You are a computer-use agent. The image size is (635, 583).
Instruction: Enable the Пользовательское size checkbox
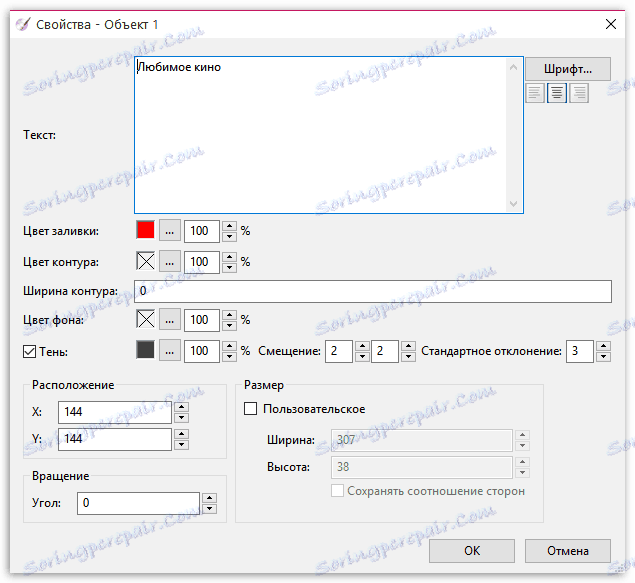pos(250,409)
